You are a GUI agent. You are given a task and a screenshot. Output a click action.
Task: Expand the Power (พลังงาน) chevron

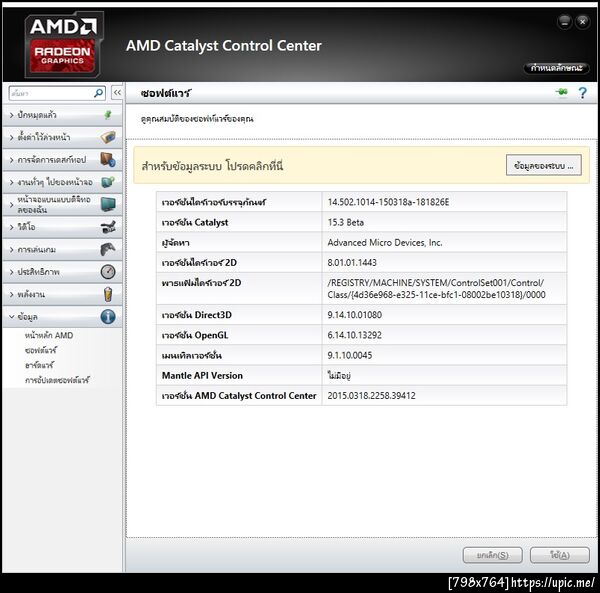tap(11, 295)
